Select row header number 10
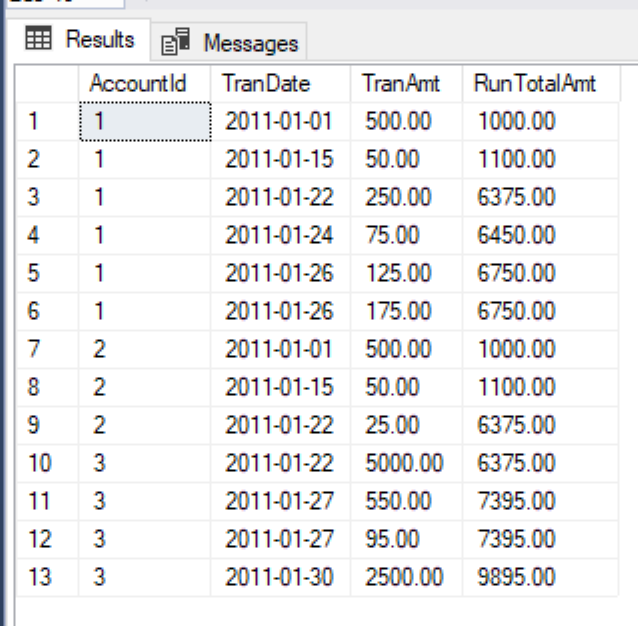Image resolution: width=638 pixels, height=626 pixels. [47, 463]
